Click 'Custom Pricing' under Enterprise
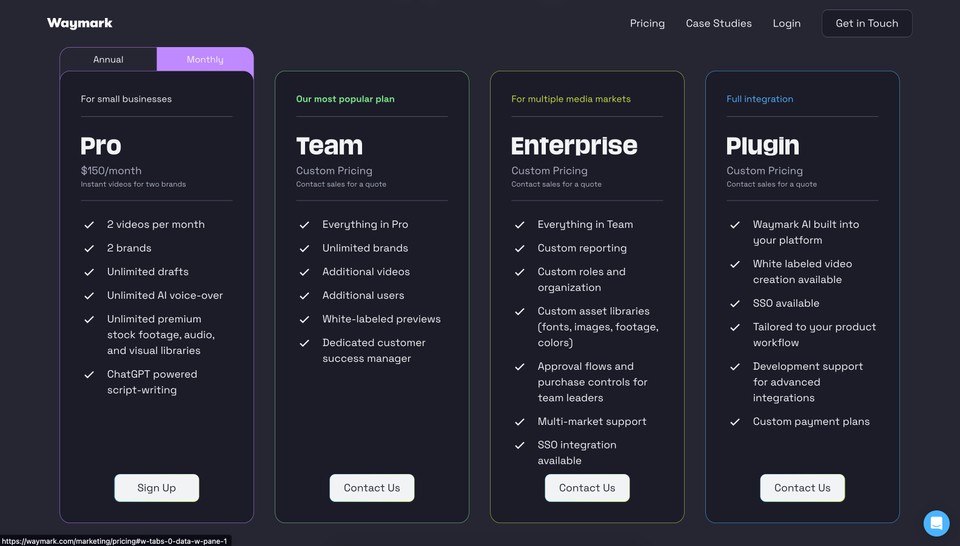Screen dimensions: 960x546 point(549,171)
